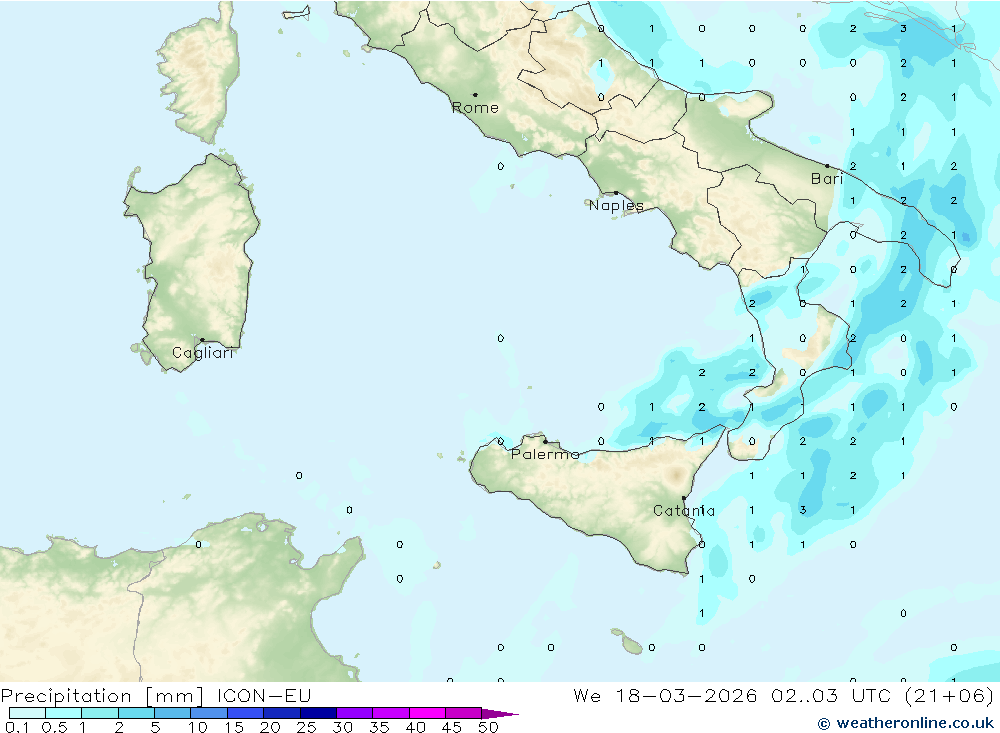Click the precipitation value 3 east of Catania

pos(802,510)
